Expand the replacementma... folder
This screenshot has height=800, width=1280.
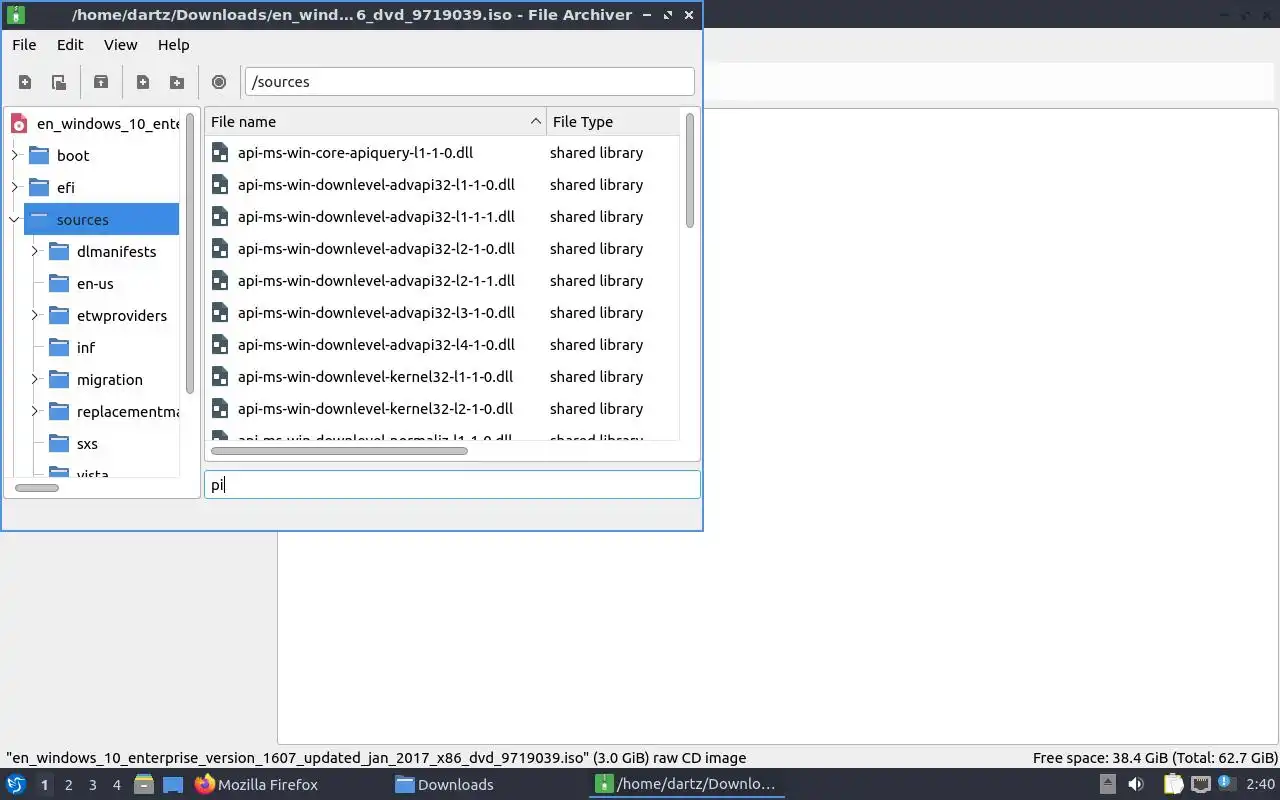tap(35, 412)
